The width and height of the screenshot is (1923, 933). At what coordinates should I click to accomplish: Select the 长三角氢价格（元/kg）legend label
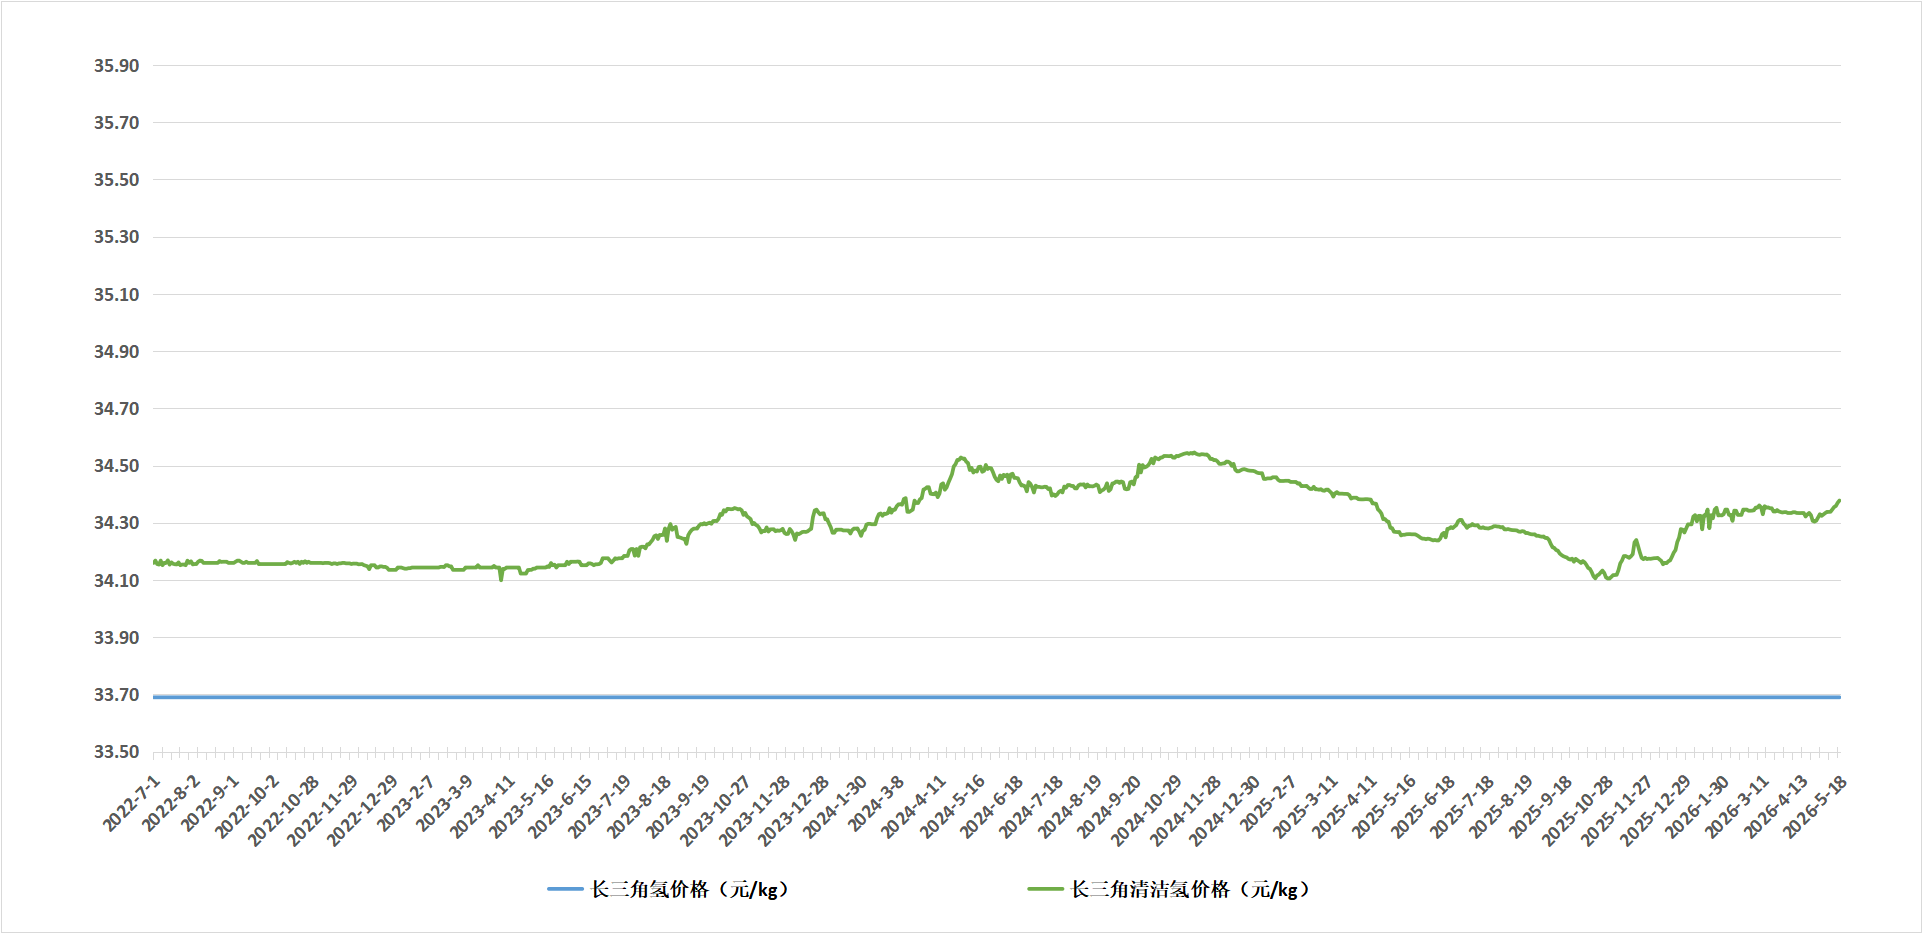tap(690, 889)
